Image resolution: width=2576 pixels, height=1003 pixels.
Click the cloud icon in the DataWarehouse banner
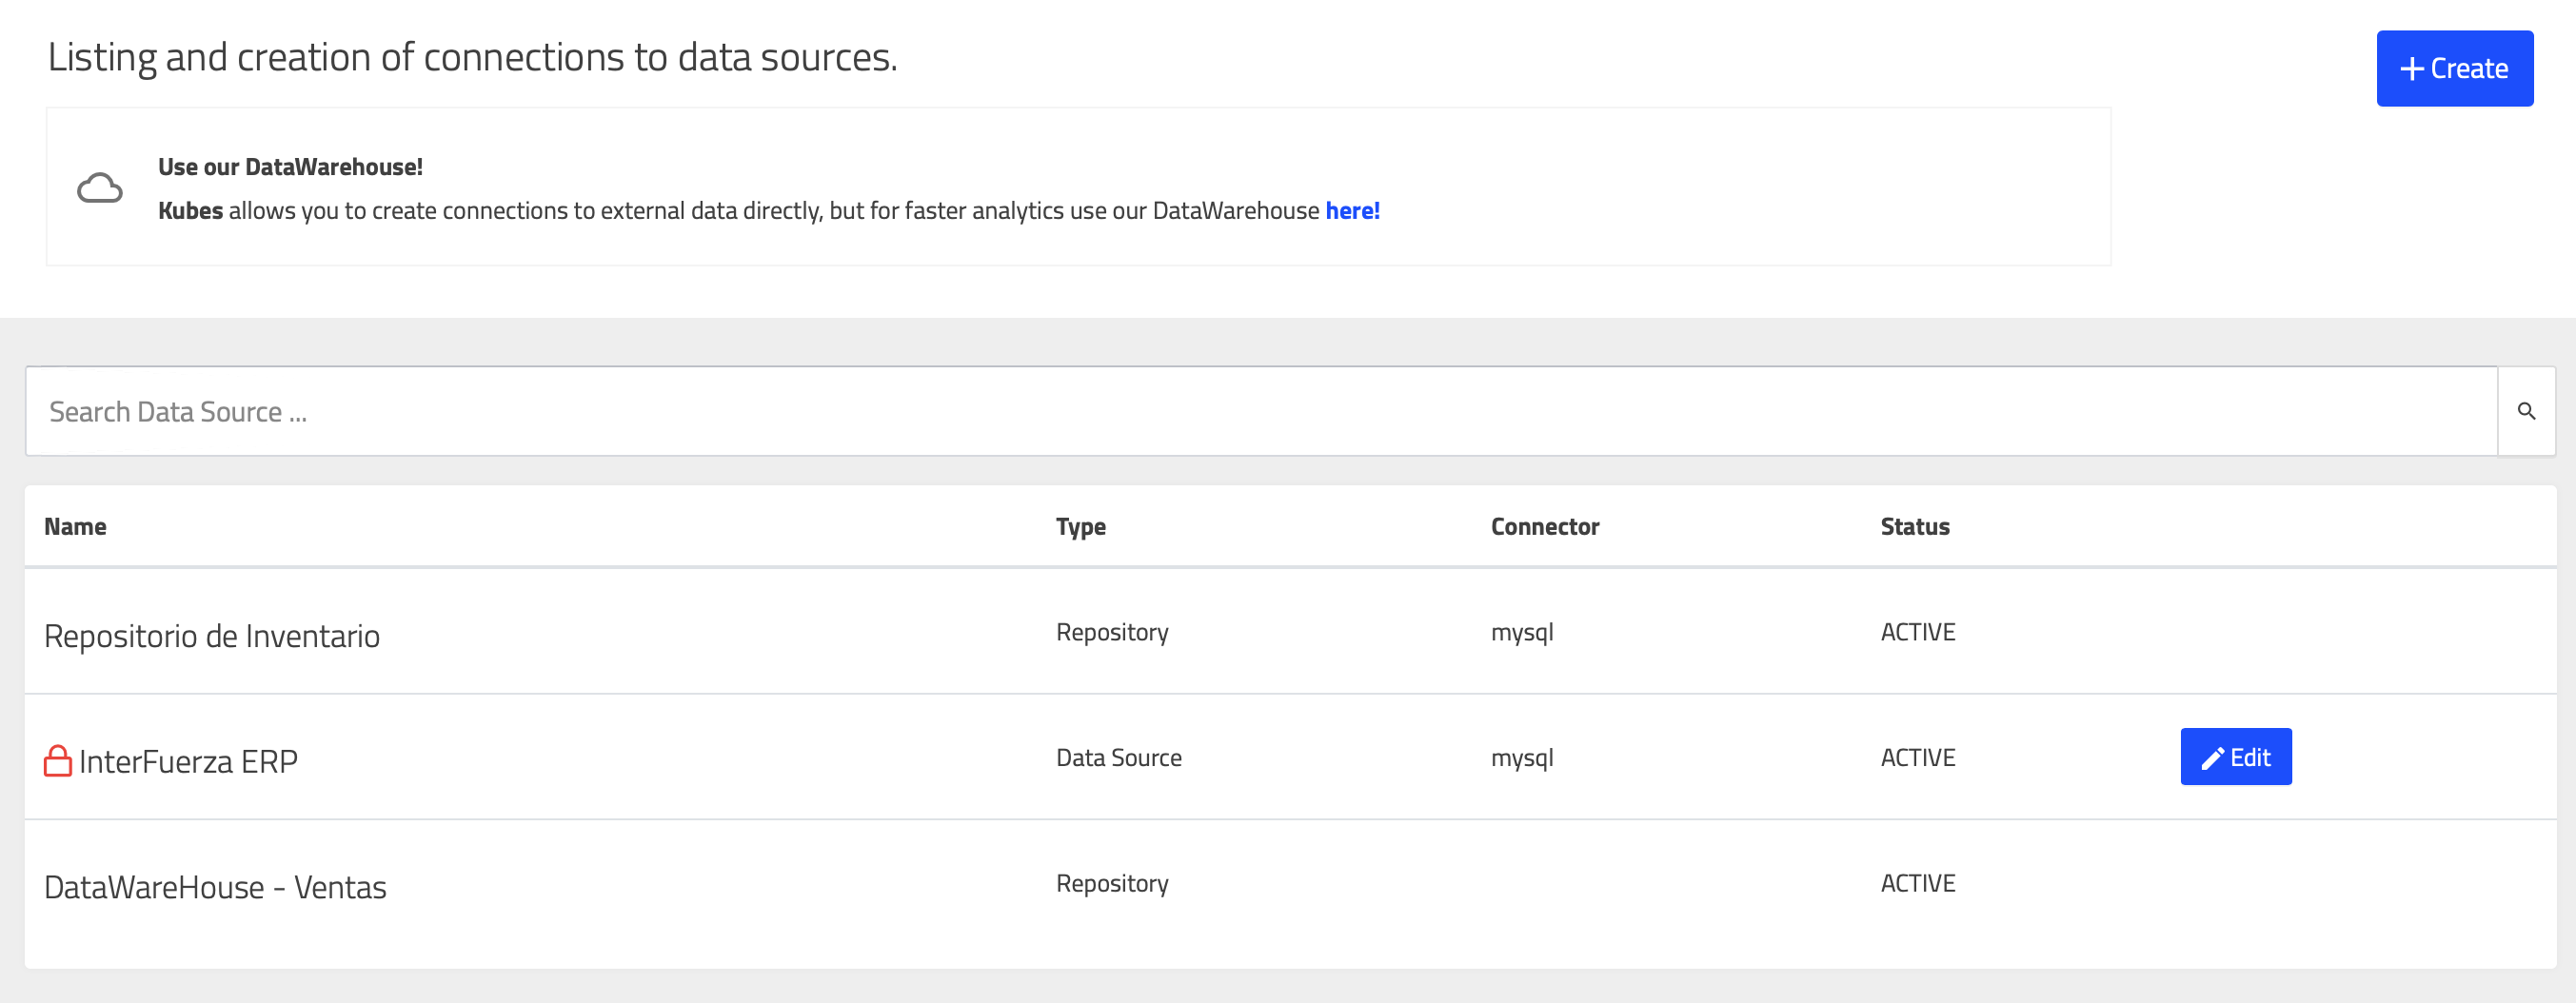tap(100, 188)
